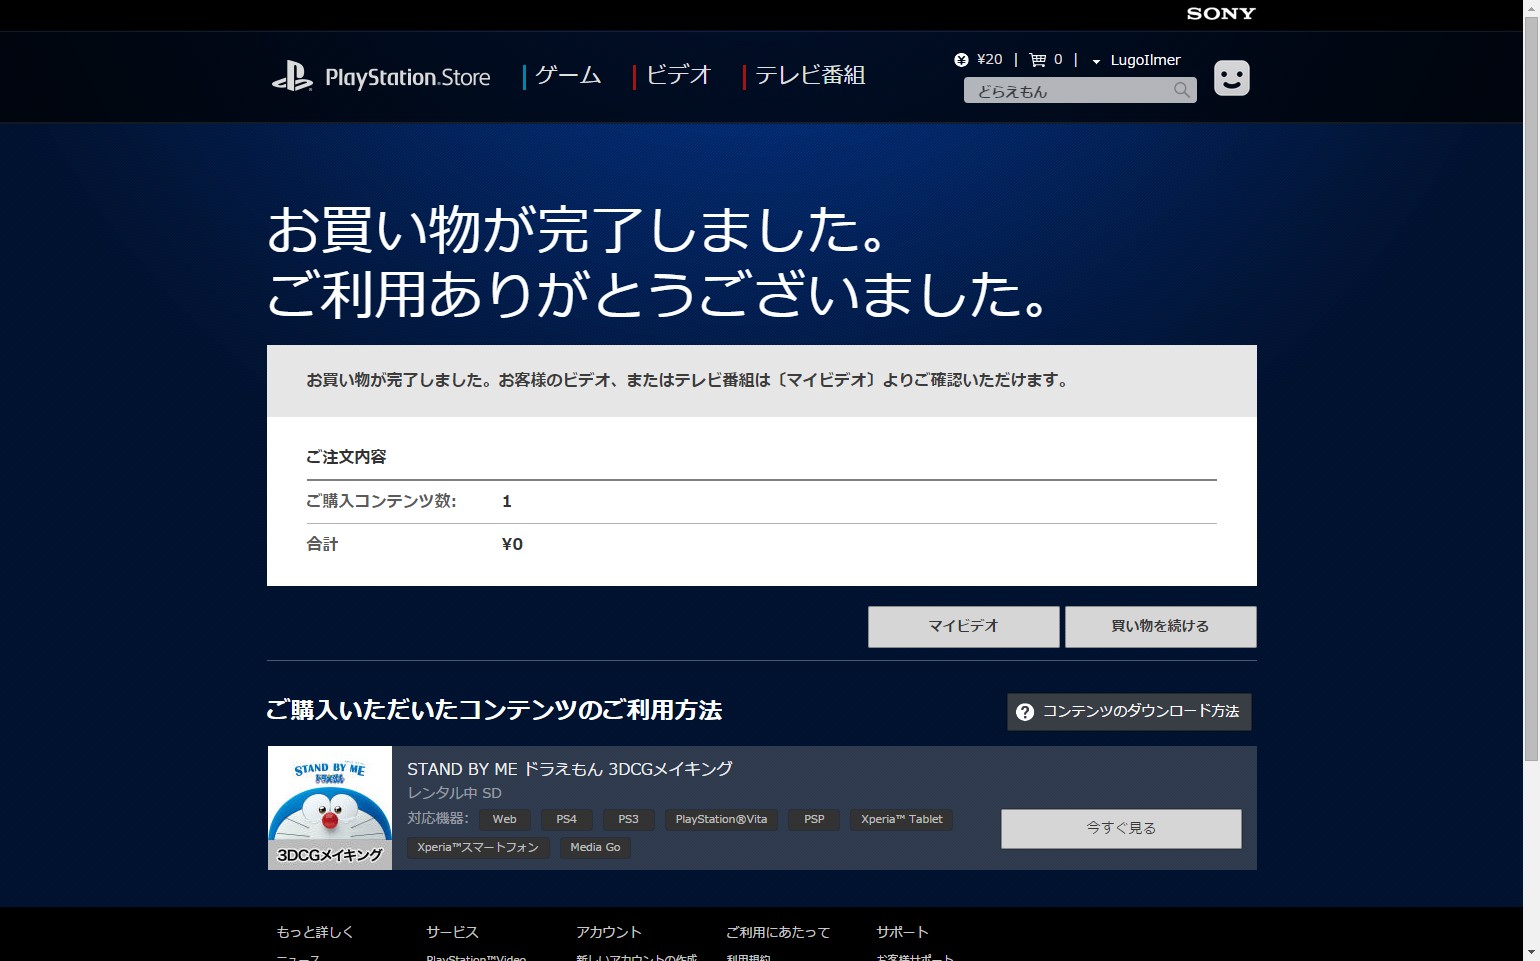The width and height of the screenshot is (1540, 961).
Task: Click the Xperia™ Tablet device tag
Action: [x=902, y=819]
